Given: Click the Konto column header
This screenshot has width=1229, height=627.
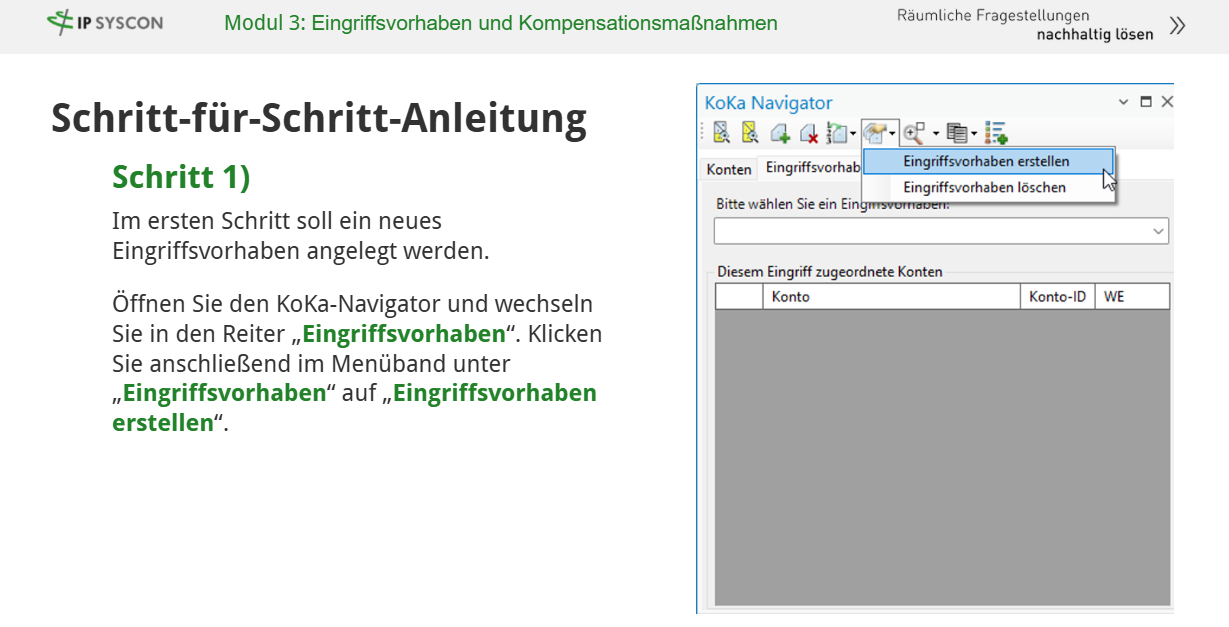Looking at the screenshot, I should point(892,297).
